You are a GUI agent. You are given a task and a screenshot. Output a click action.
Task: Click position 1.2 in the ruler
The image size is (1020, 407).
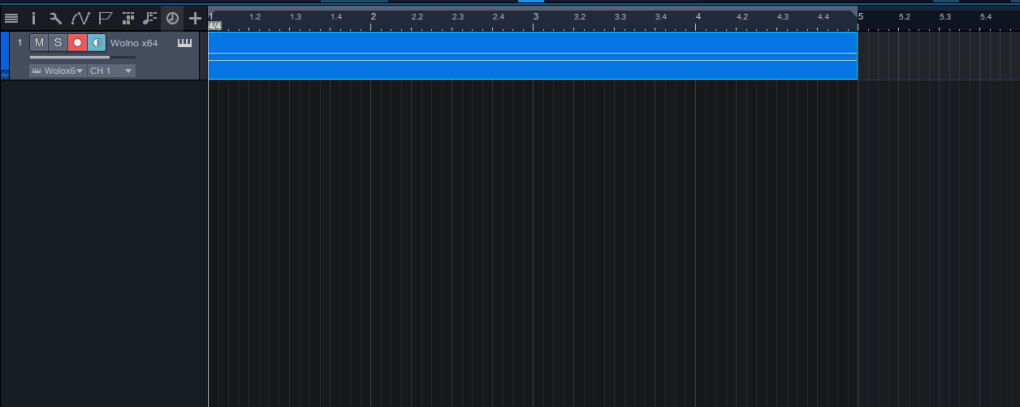(x=255, y=17)
